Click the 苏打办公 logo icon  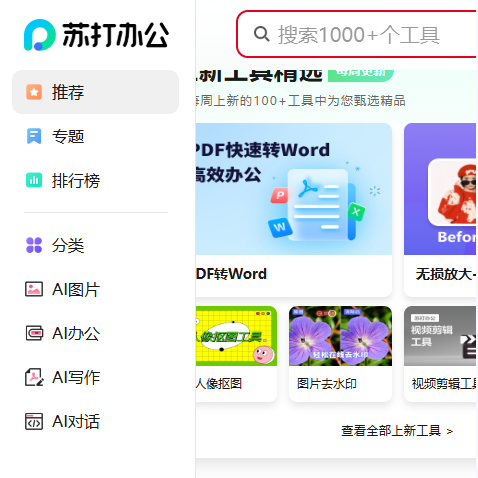tap(39, 35)
